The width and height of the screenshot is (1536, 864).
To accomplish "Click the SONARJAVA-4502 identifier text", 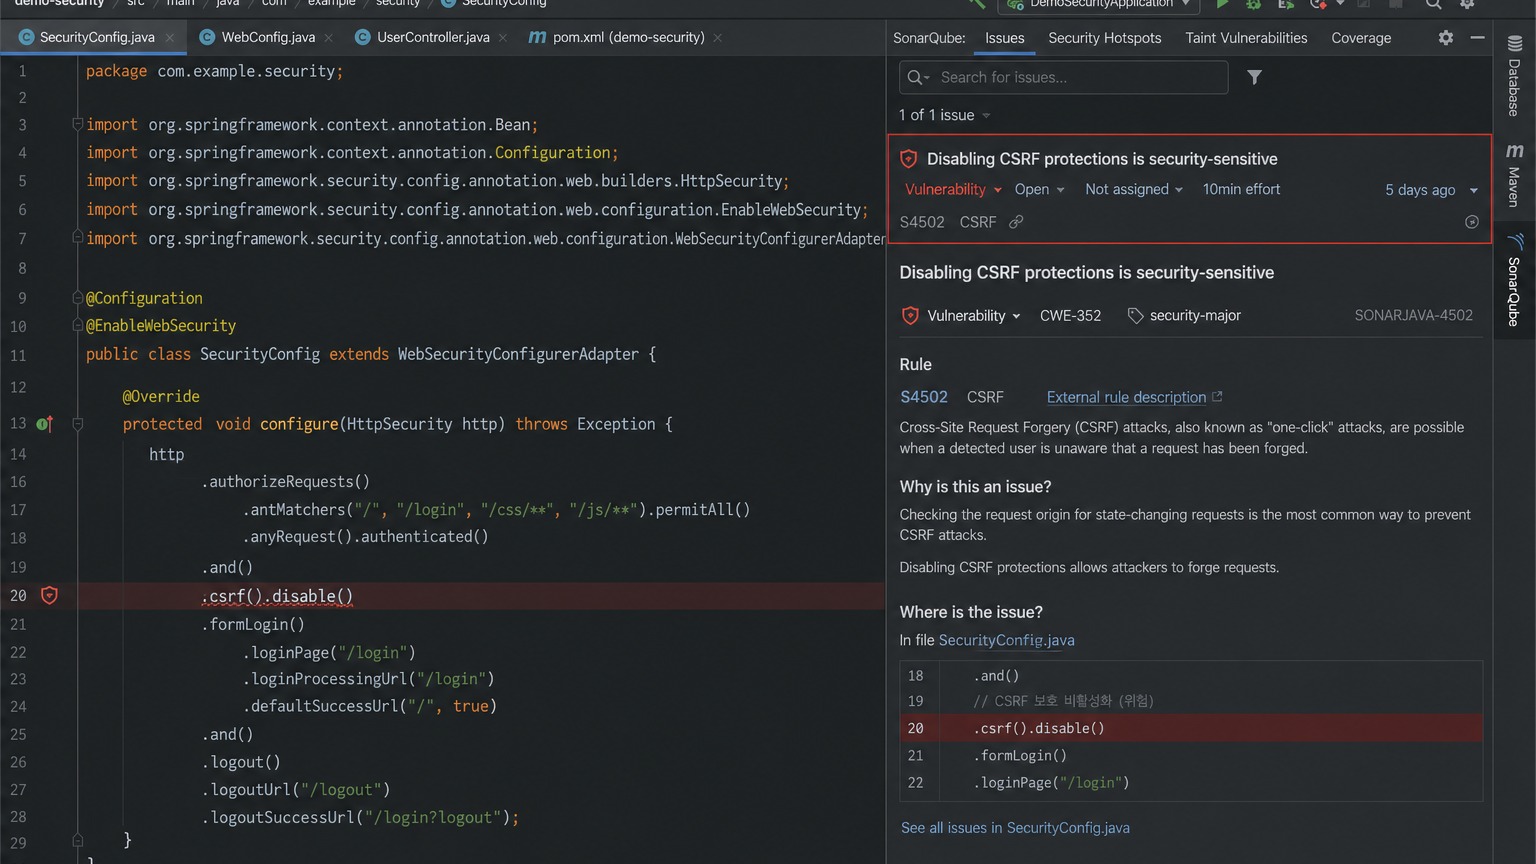I will (x=1413, y=315).
